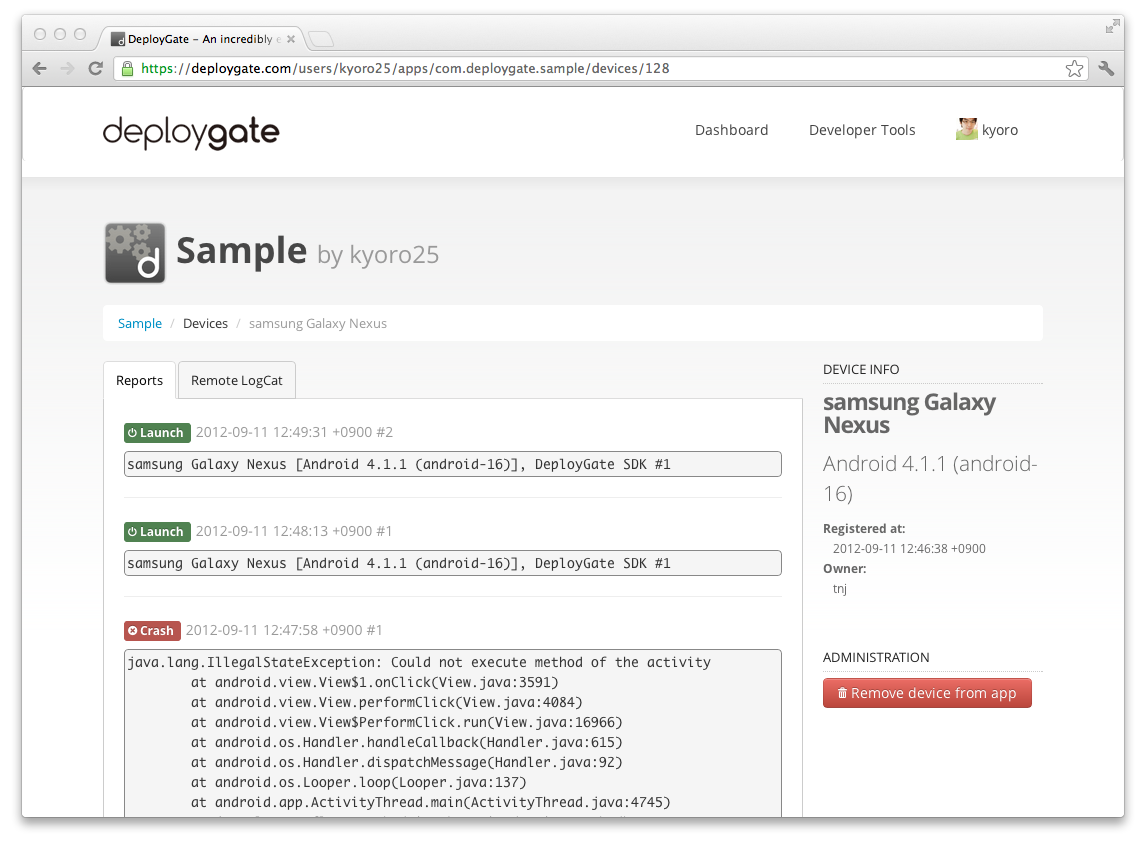
Task: Click the Sample app gear icon
Action: click(x=135, y=253)
